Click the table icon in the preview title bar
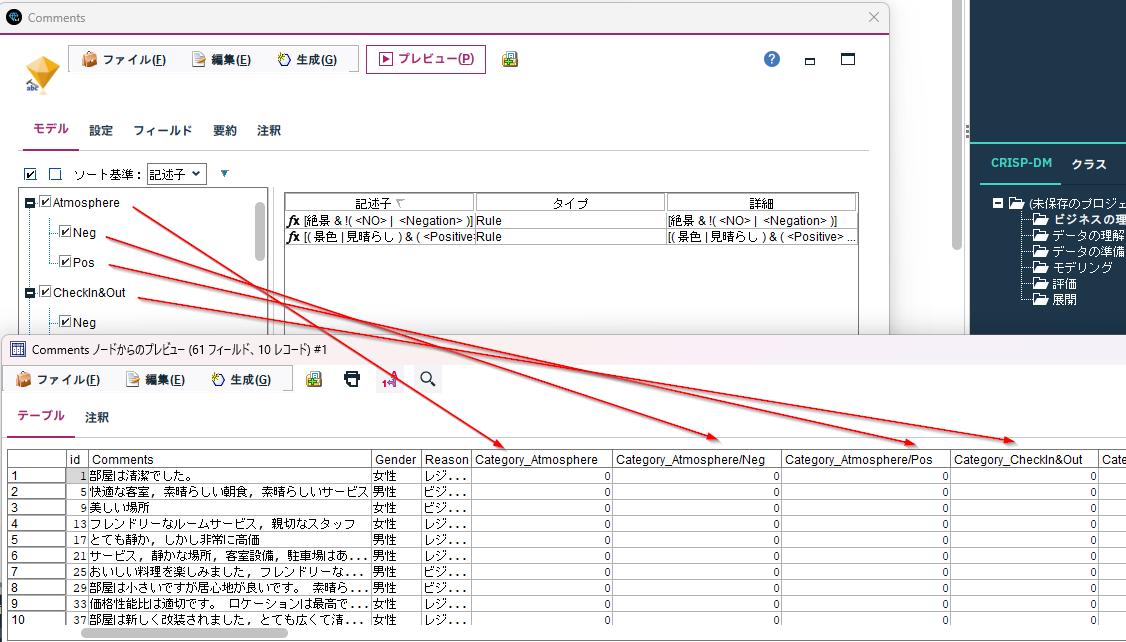Viewport: 1126px width, 642px height. pyautogui.click(x=18, y=350)
